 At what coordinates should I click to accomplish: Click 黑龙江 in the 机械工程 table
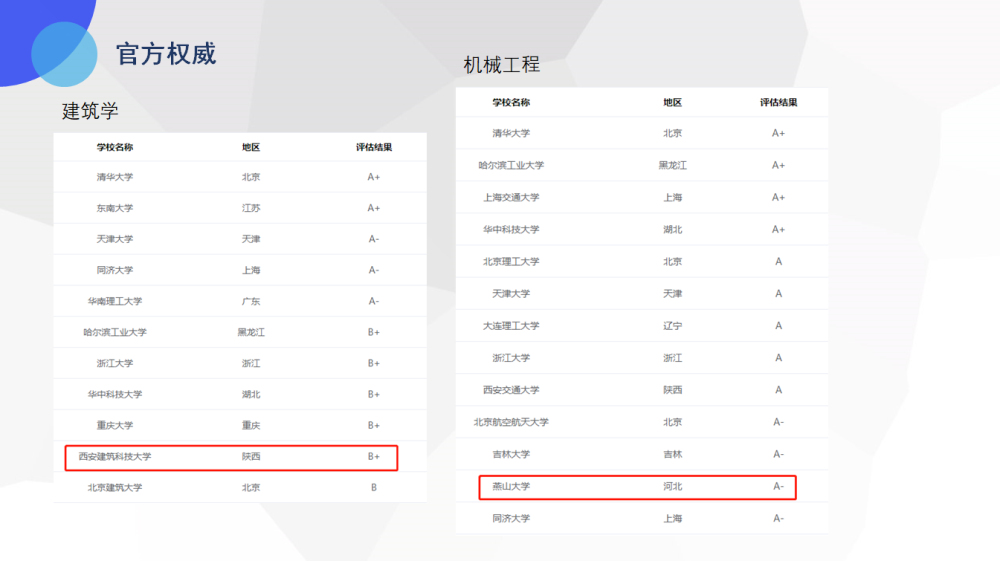pyautogui.click(x=672, y=165)
